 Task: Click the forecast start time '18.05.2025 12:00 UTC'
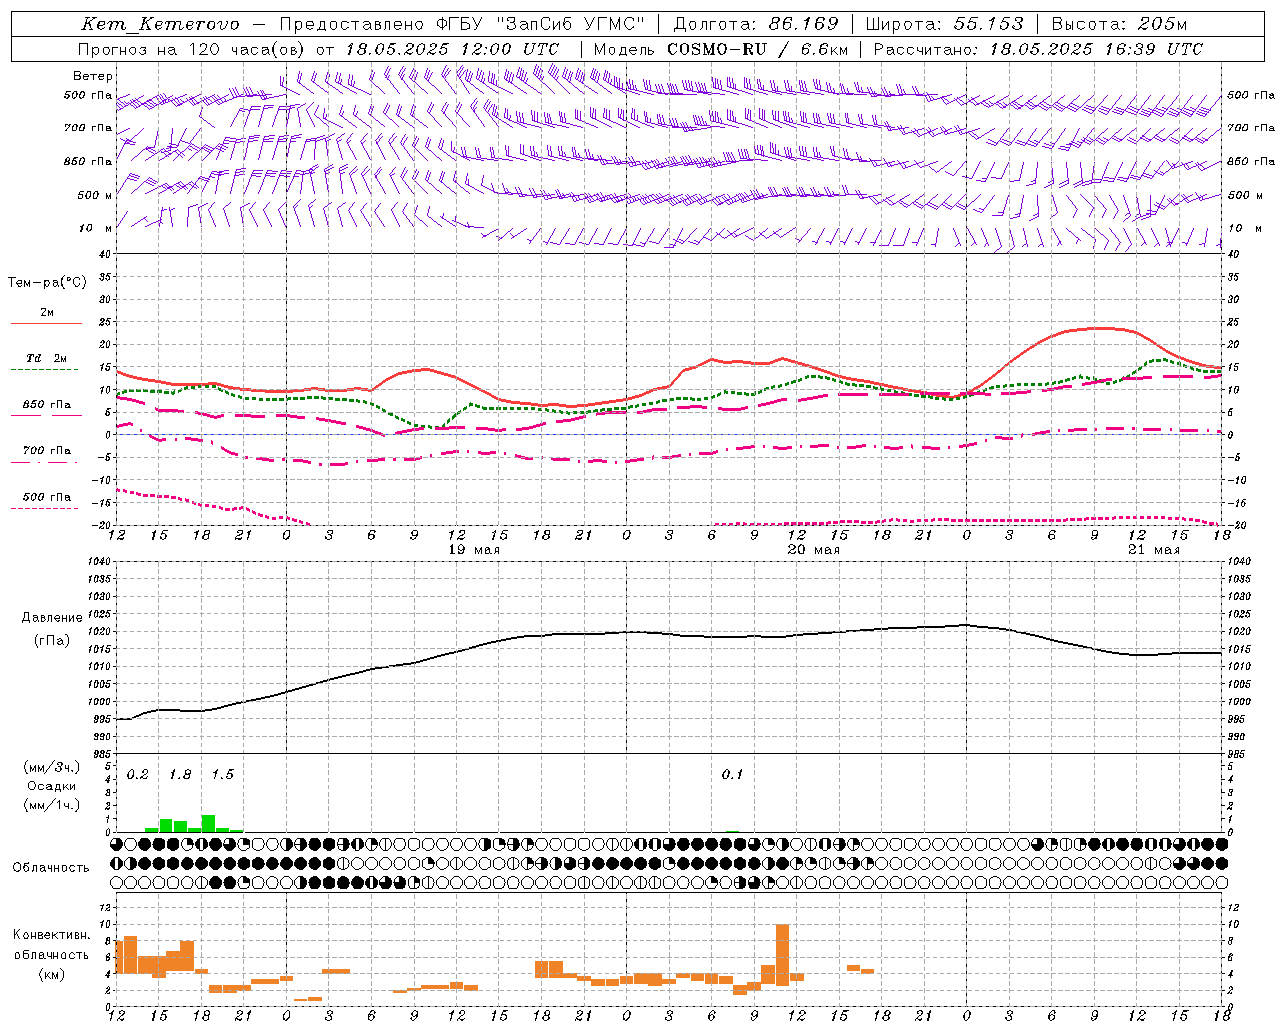[452, 49]
